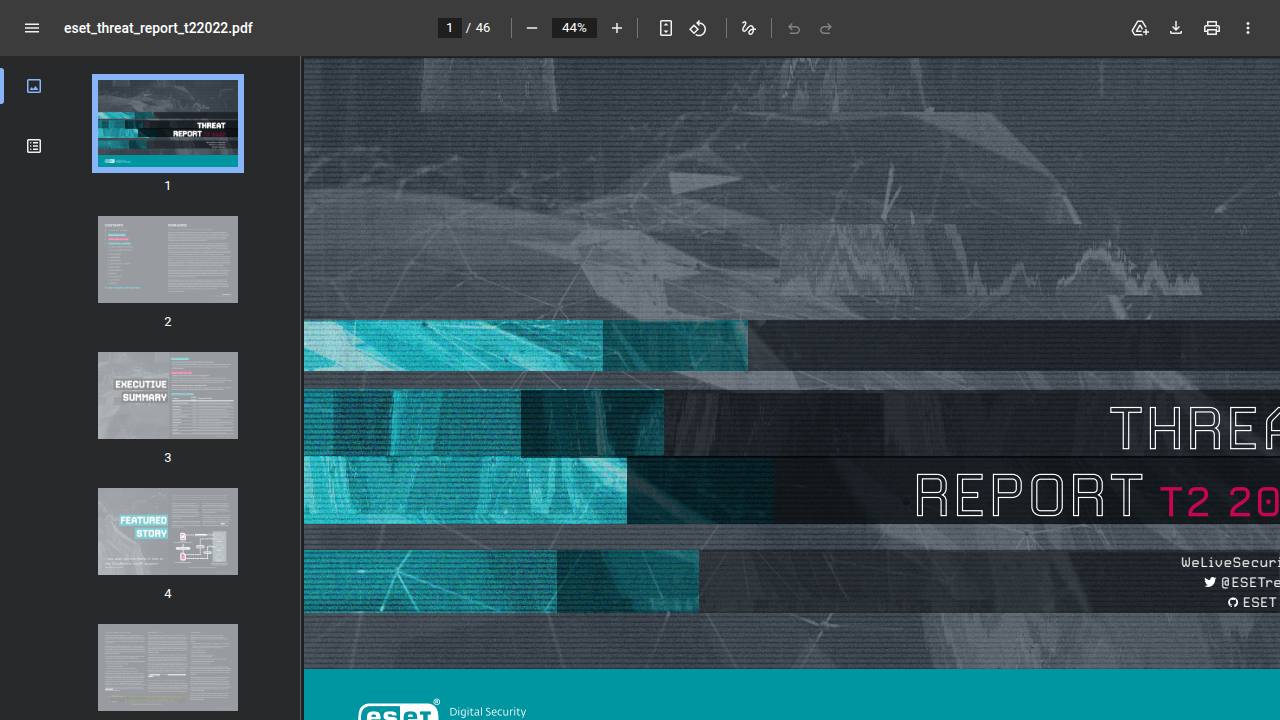Zoom out with the minus button
Image resolution: width=1280 pixels, height=720 pixels.
pyautogui.click(x=532, y=28)
